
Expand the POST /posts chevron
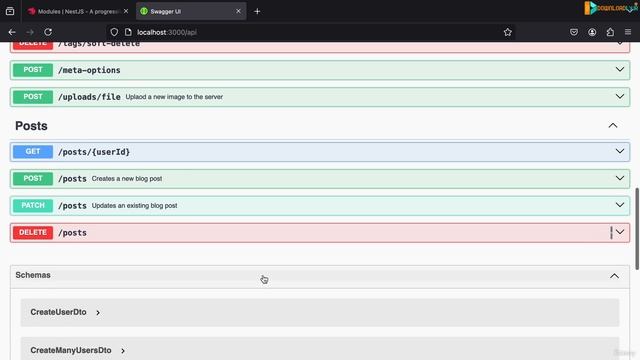pyautogui.click(x=620, y=178)
